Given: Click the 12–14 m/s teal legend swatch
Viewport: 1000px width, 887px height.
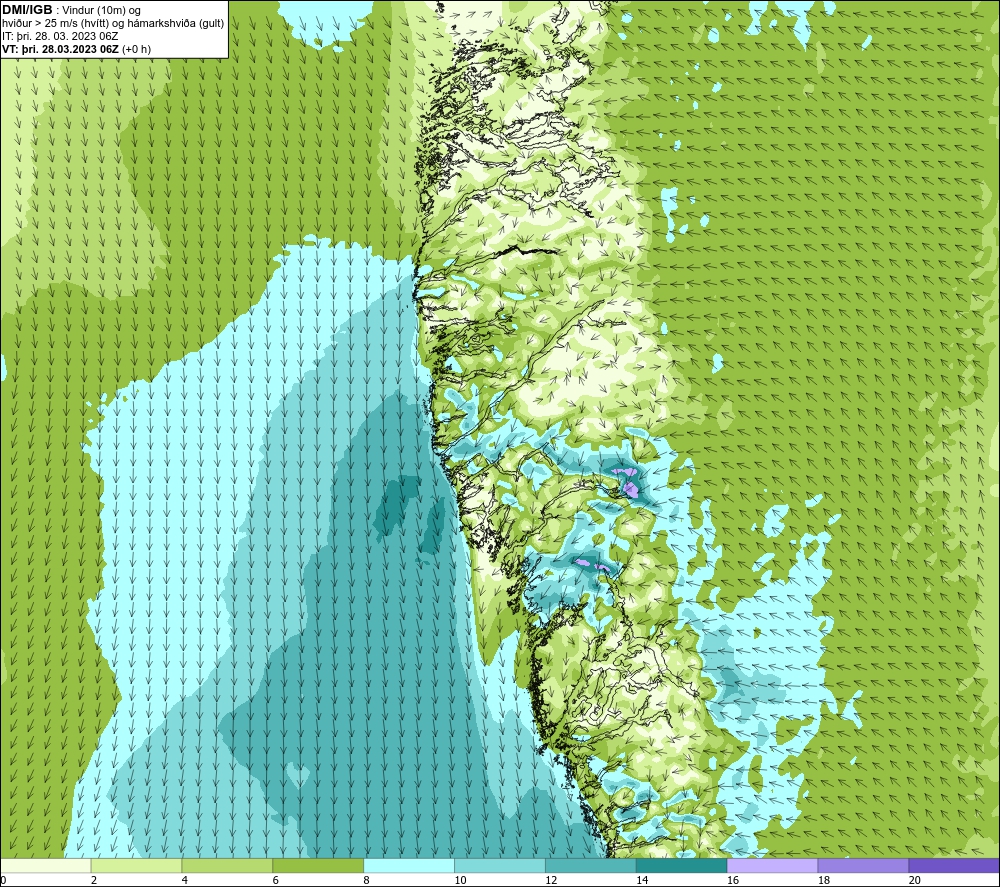Looking at the screenshot, I should point(591,865).
